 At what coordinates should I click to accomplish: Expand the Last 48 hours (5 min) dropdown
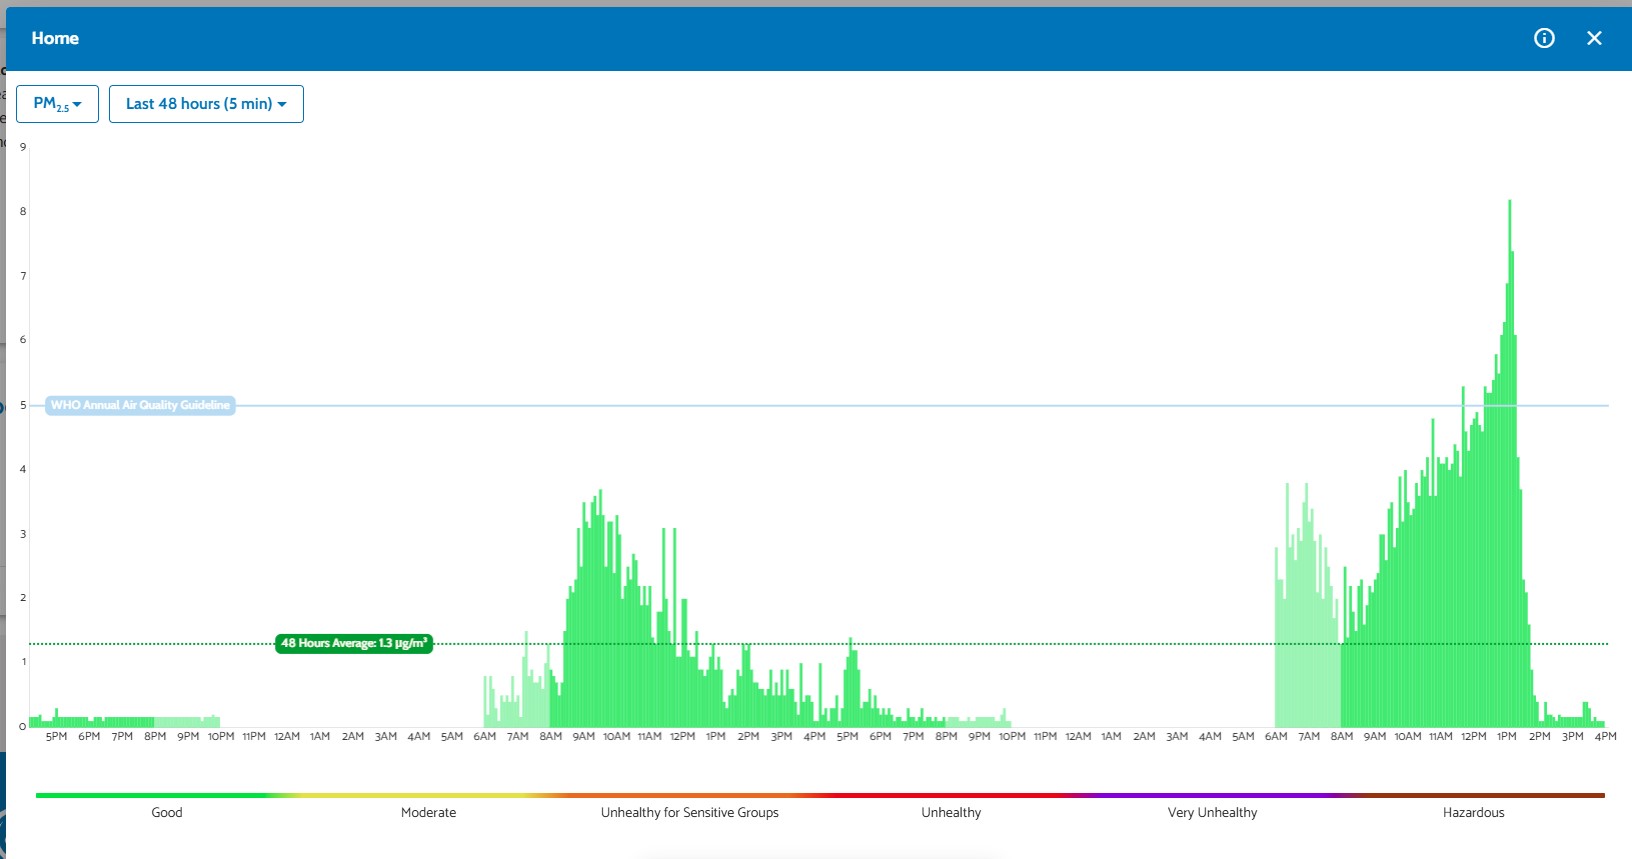point(206,104)
